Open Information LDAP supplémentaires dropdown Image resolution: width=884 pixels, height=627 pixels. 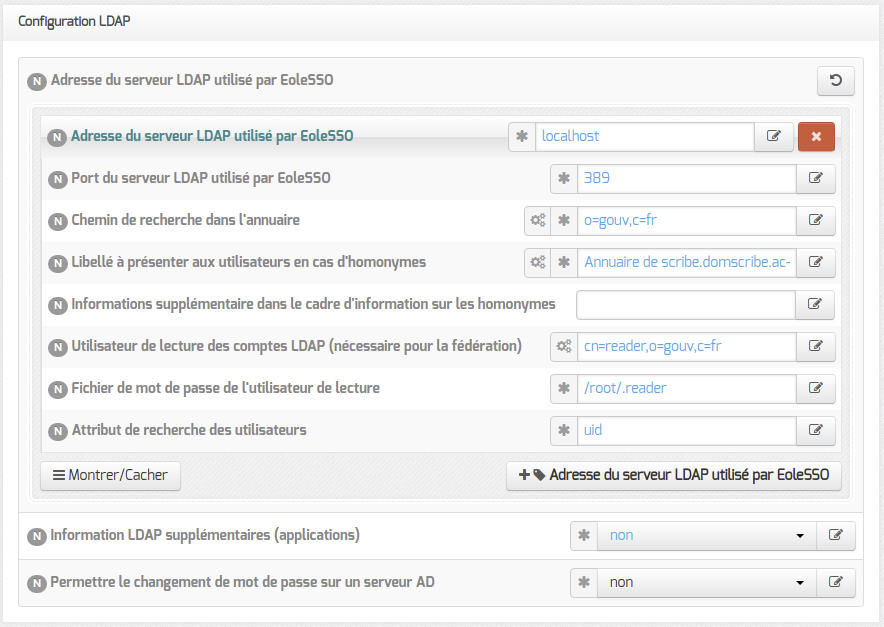[707, 536]
